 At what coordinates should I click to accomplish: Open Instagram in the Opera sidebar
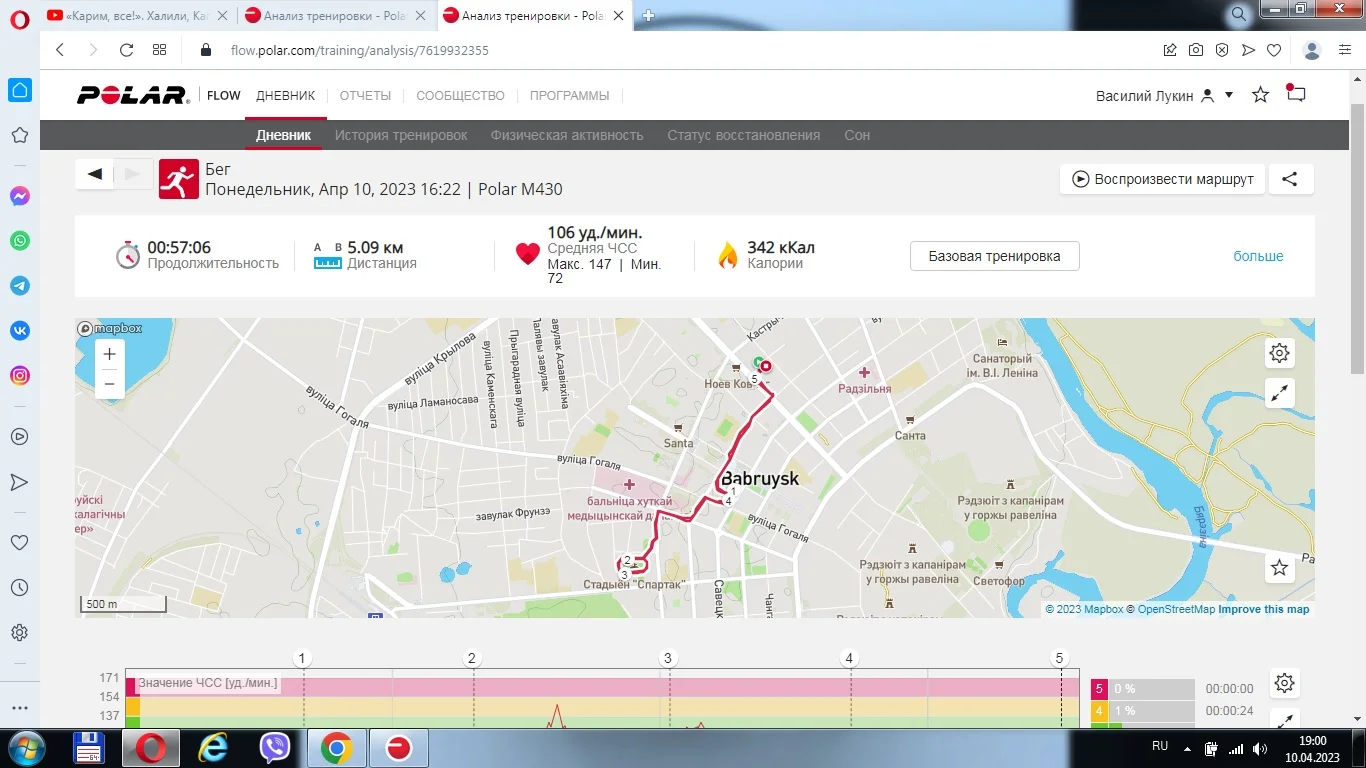20,376
